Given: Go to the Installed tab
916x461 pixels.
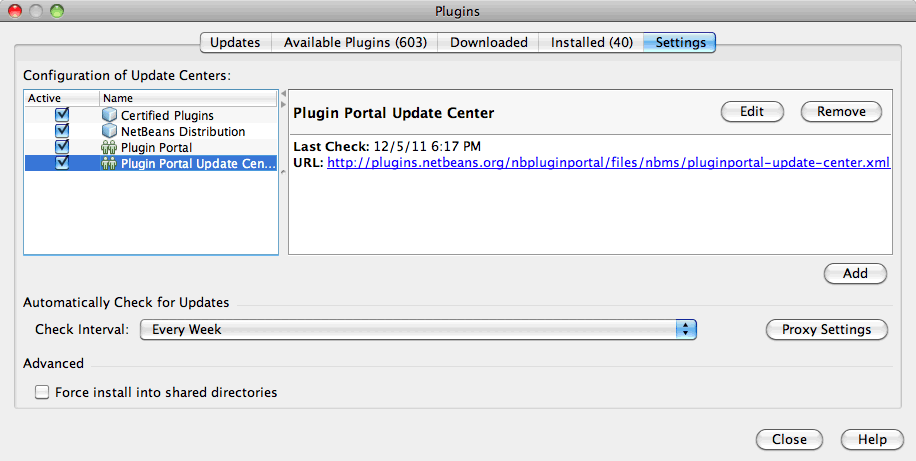Looking at the screenshot, I should pyautogui.click(x=591, y=43).
